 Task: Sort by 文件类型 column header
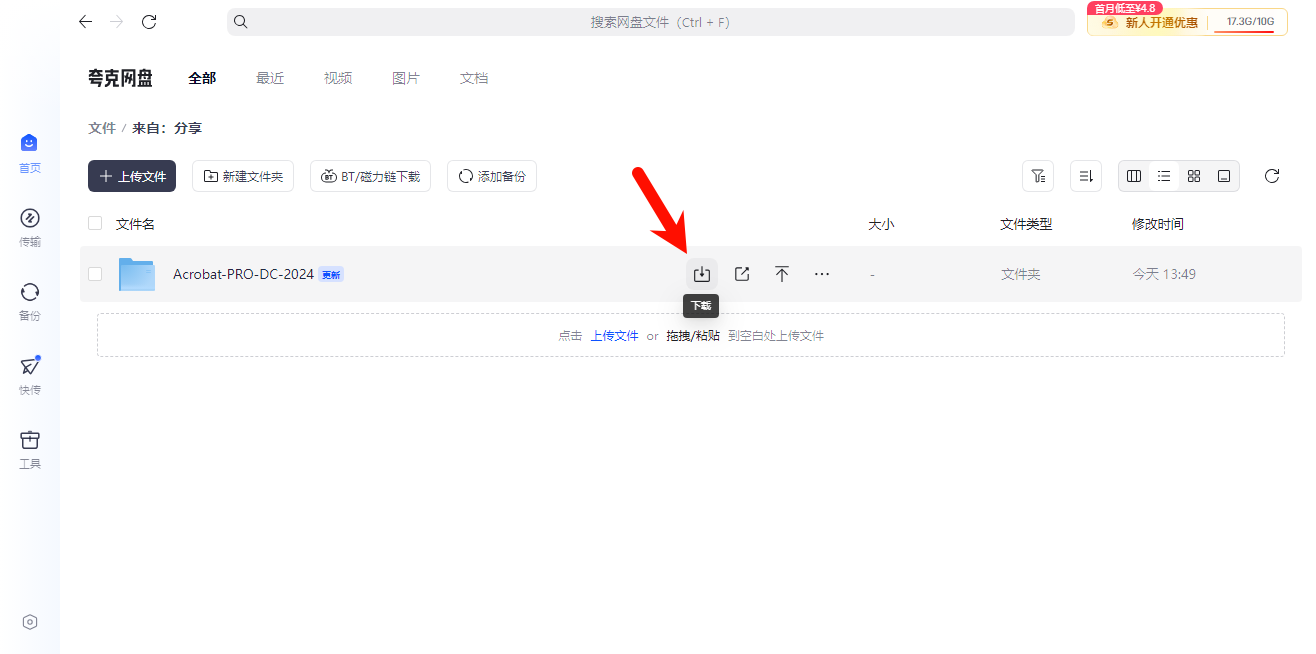point(1026,224)
